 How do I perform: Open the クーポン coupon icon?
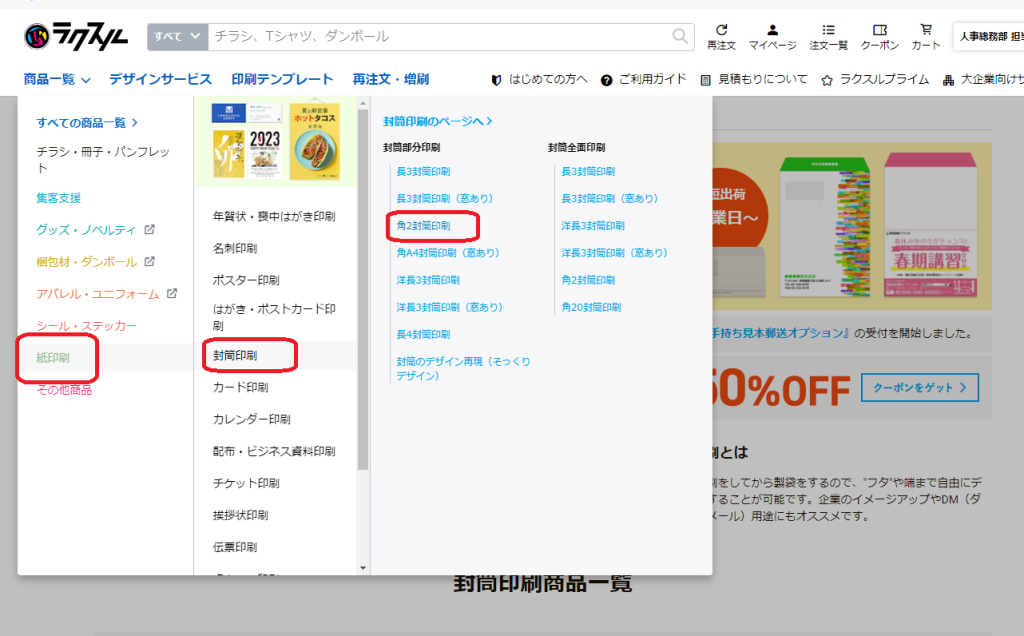click(880, 36)
